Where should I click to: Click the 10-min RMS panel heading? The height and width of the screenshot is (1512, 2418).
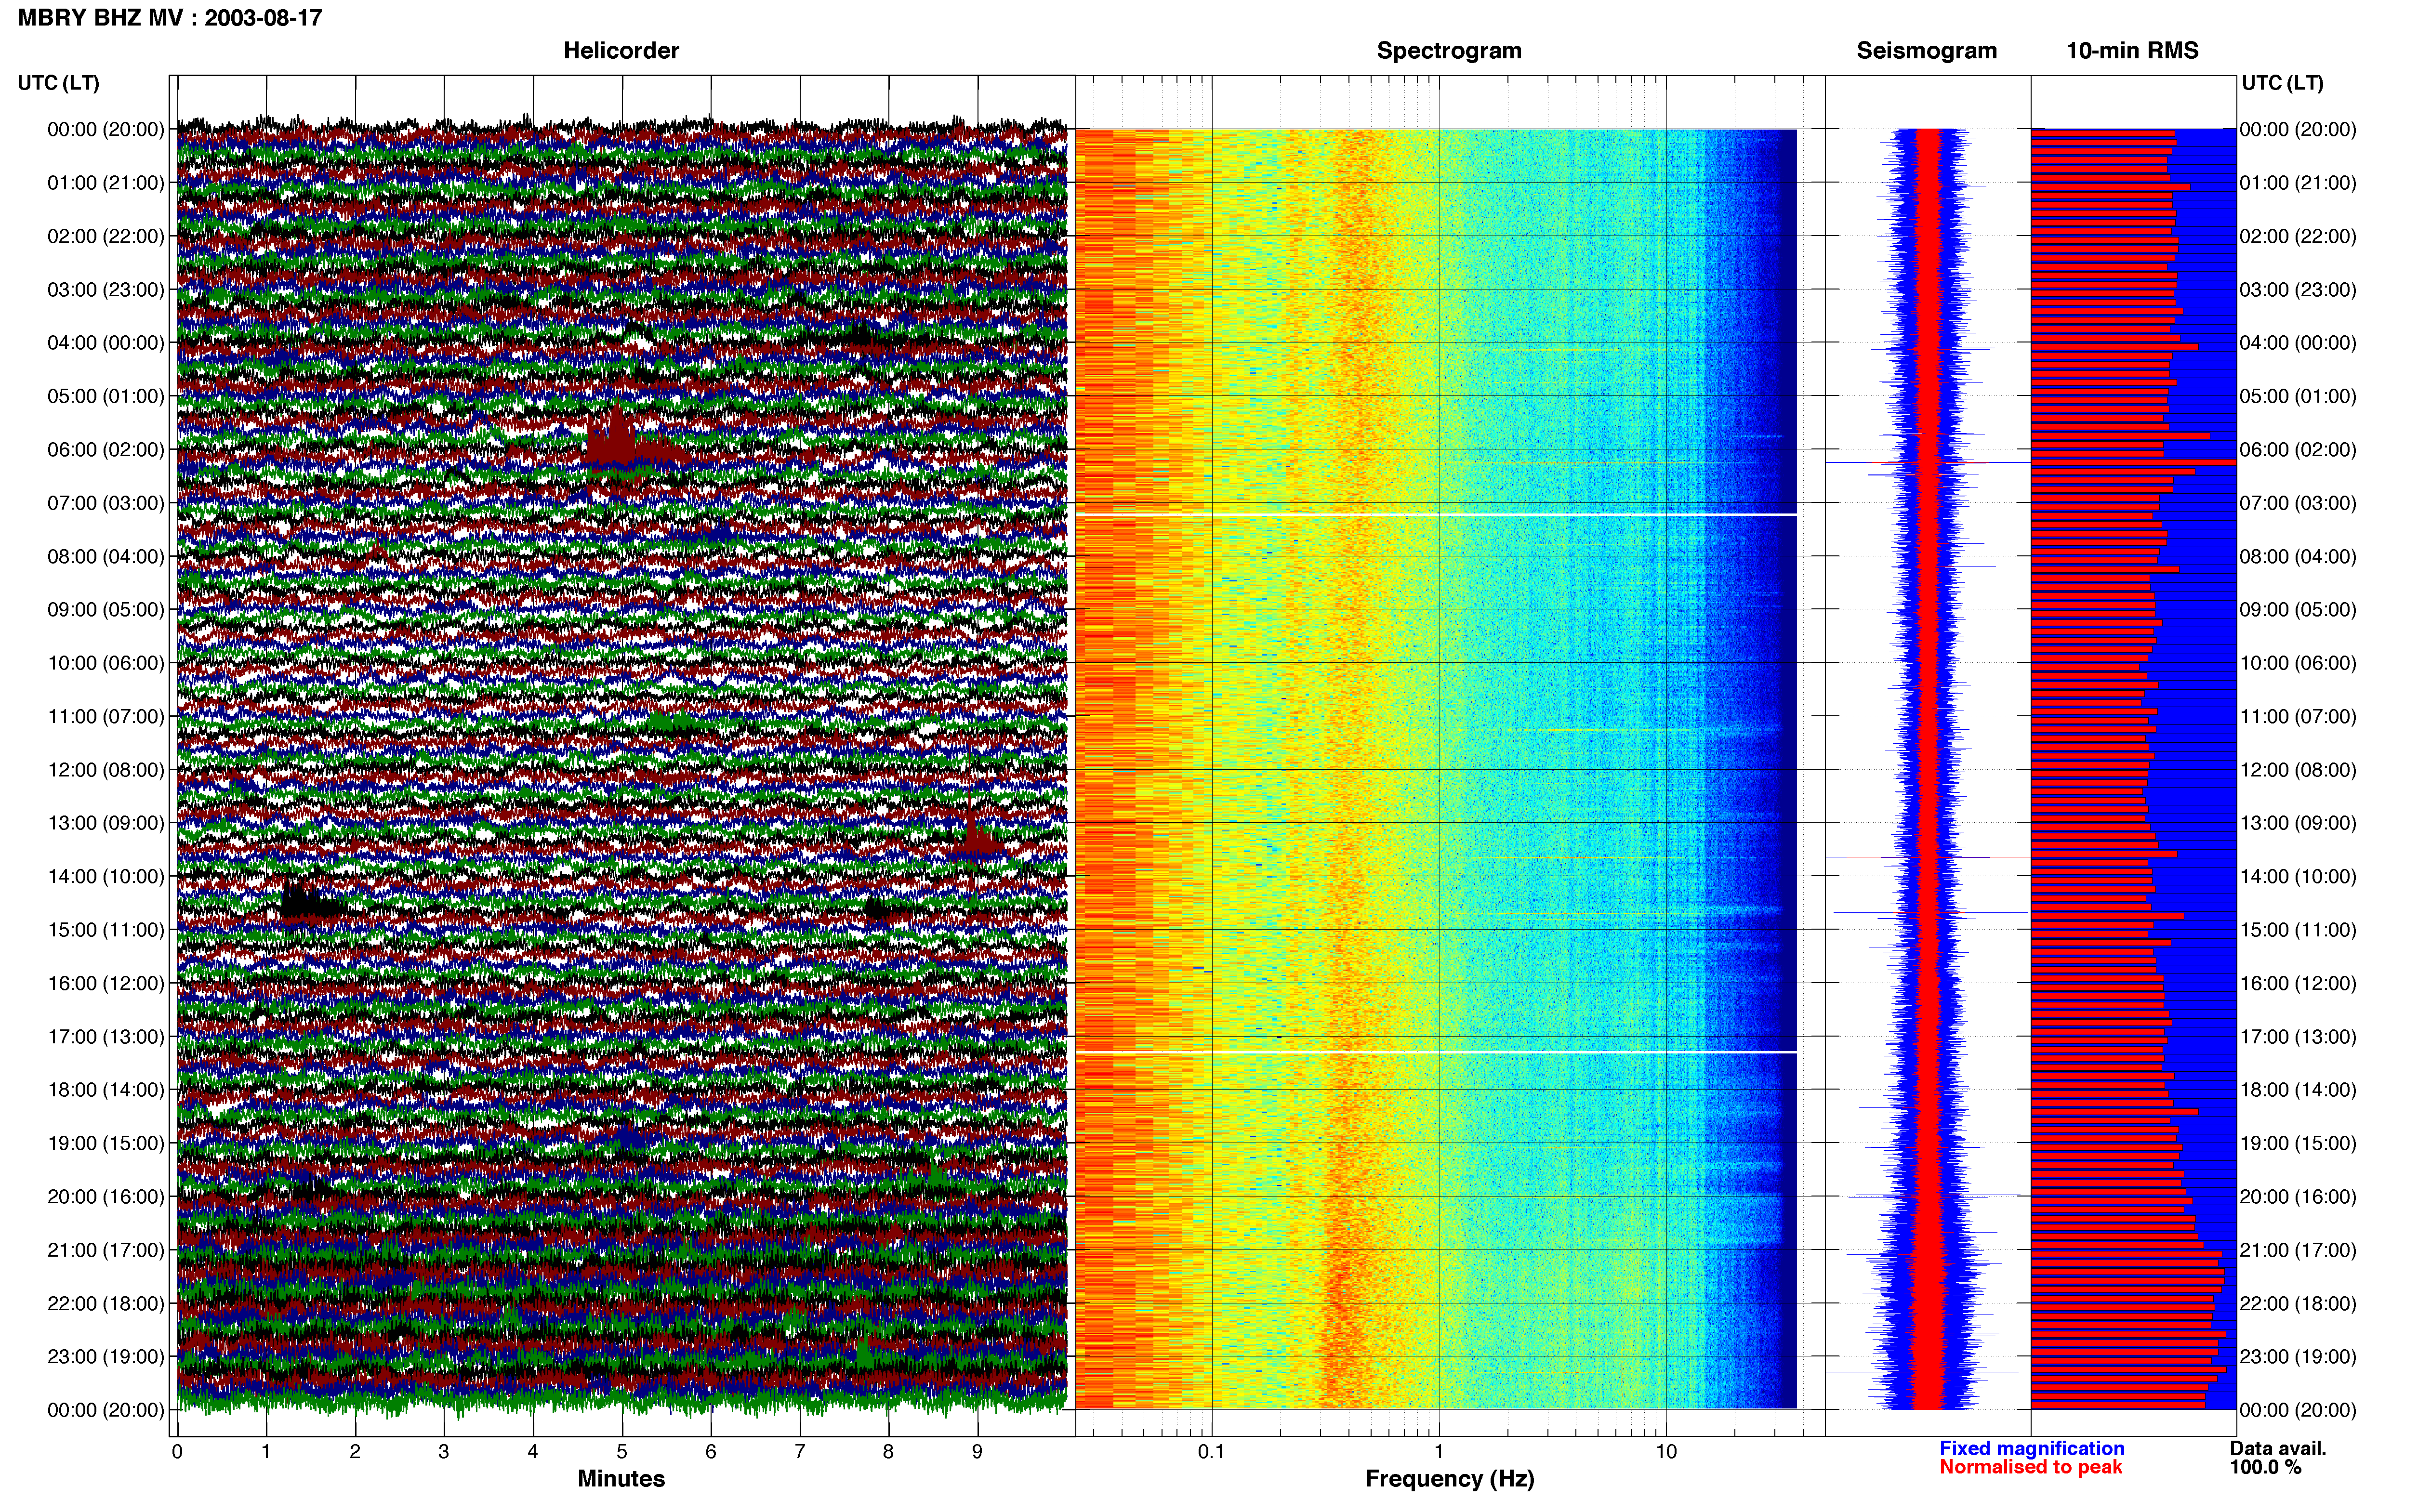[x=2132, y=51]
